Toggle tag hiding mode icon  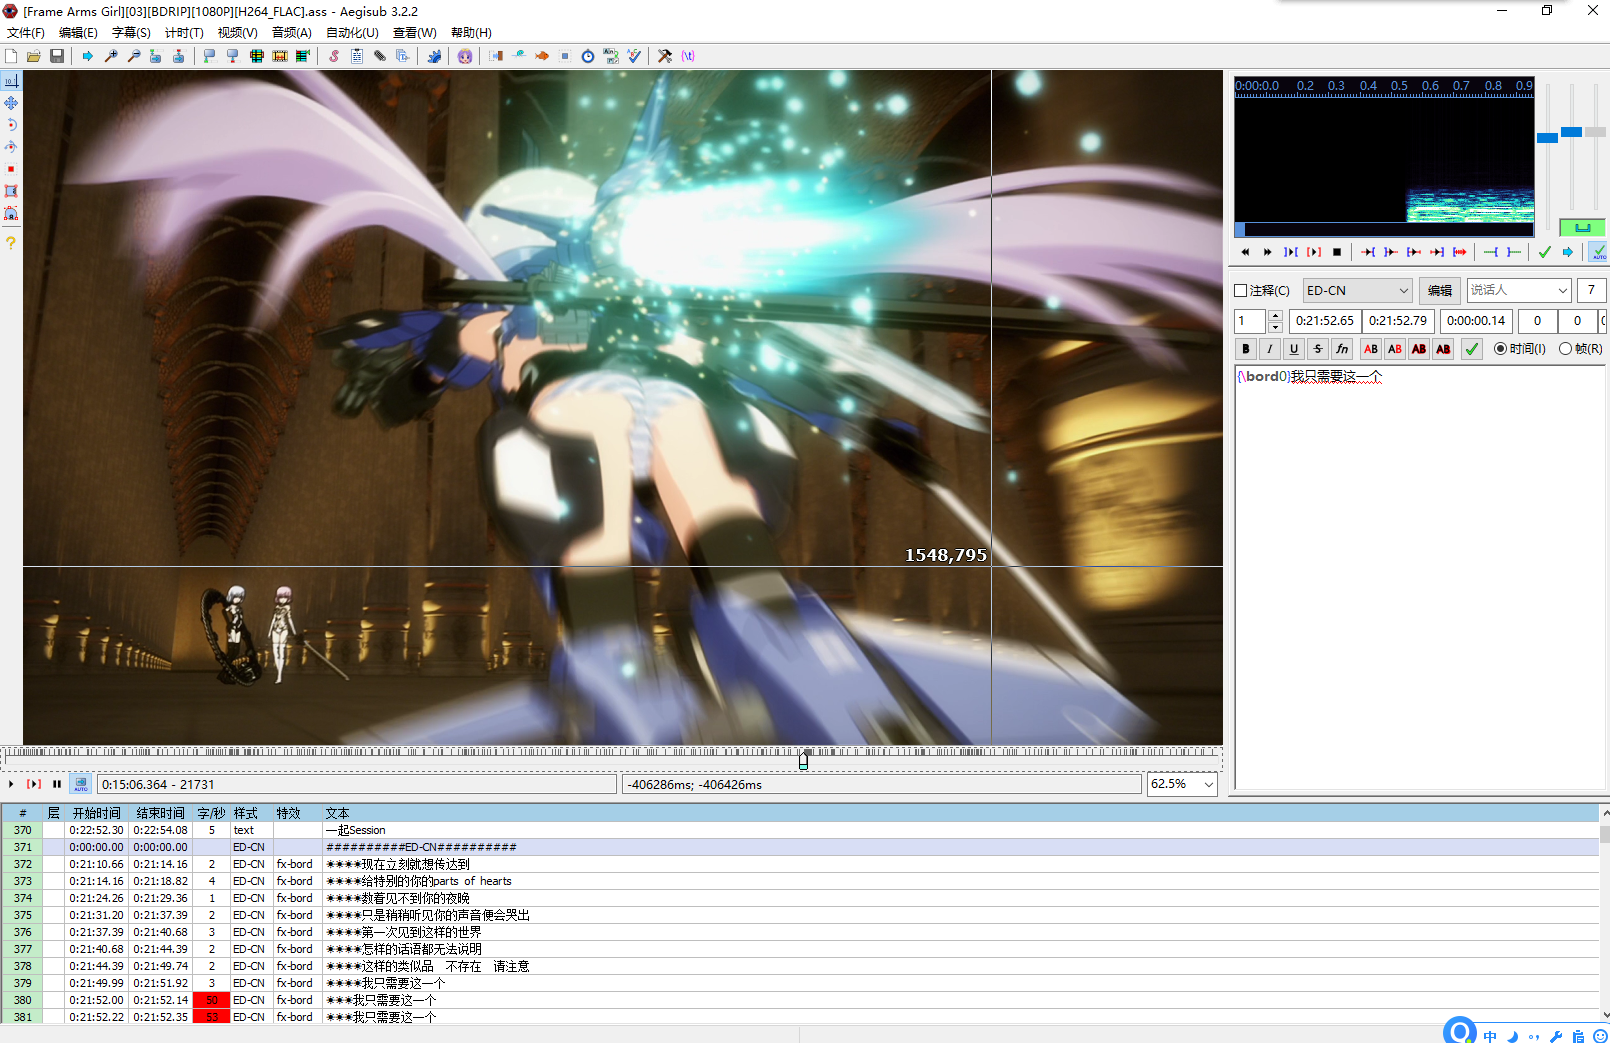tap(688, 56)
